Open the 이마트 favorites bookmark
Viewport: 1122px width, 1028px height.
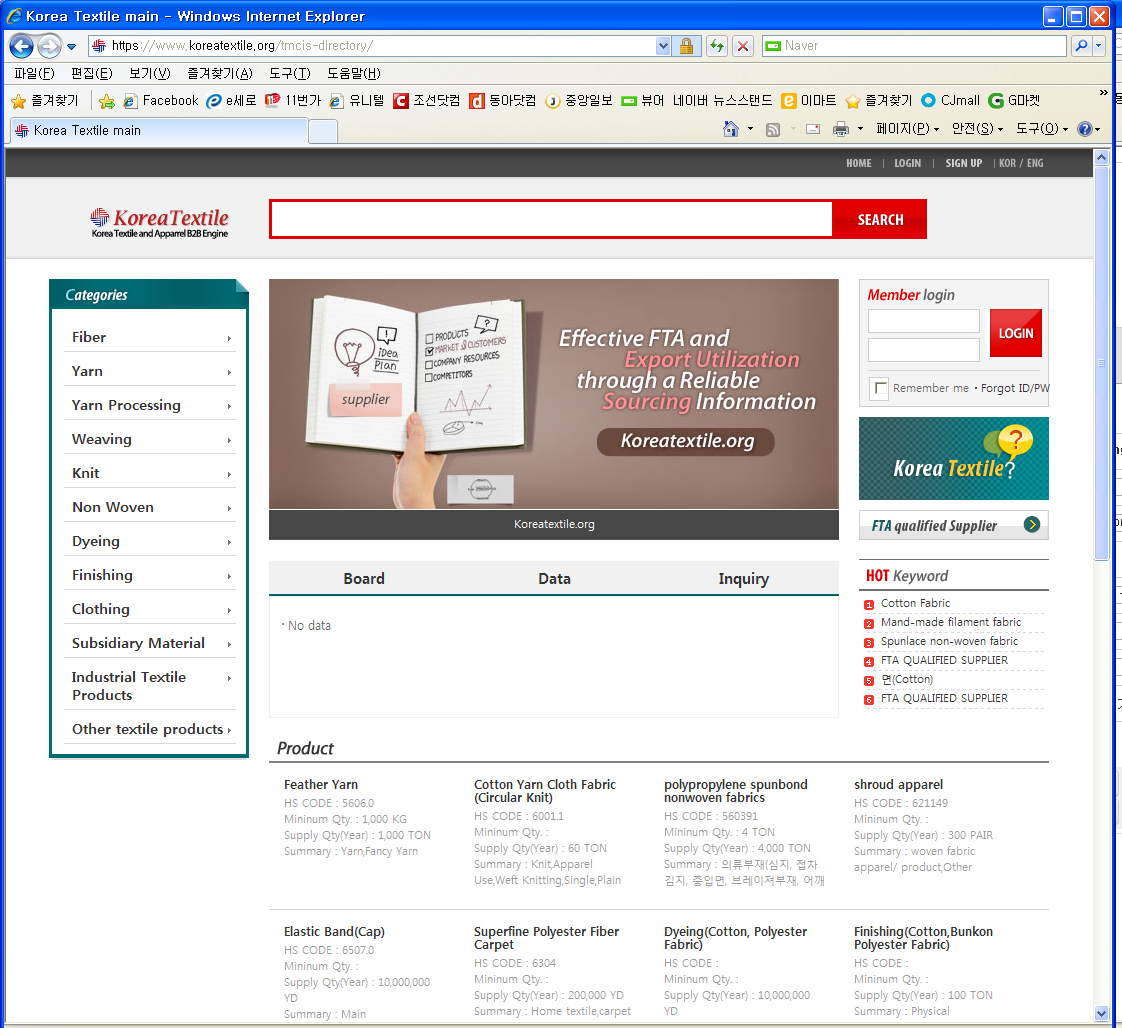point(809,101)
